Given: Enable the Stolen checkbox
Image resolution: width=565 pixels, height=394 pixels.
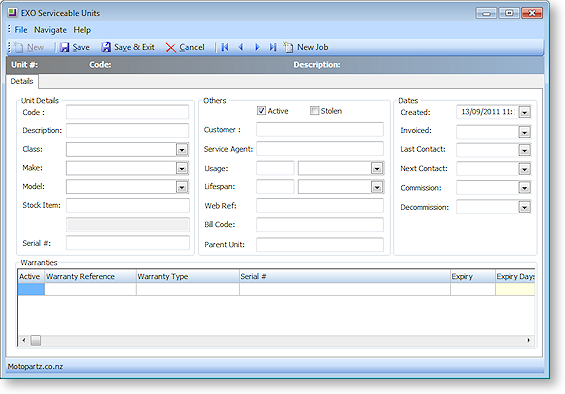Looking at the screenshot, I should tap(315, 111).
